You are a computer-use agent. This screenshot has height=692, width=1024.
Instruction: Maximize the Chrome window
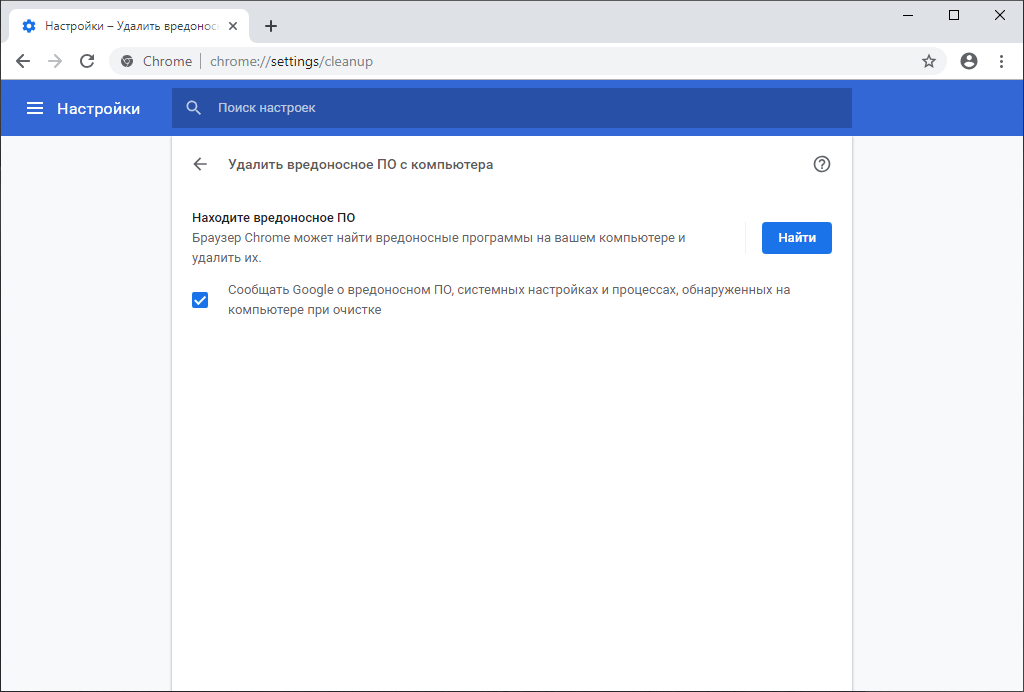point(954,15)
